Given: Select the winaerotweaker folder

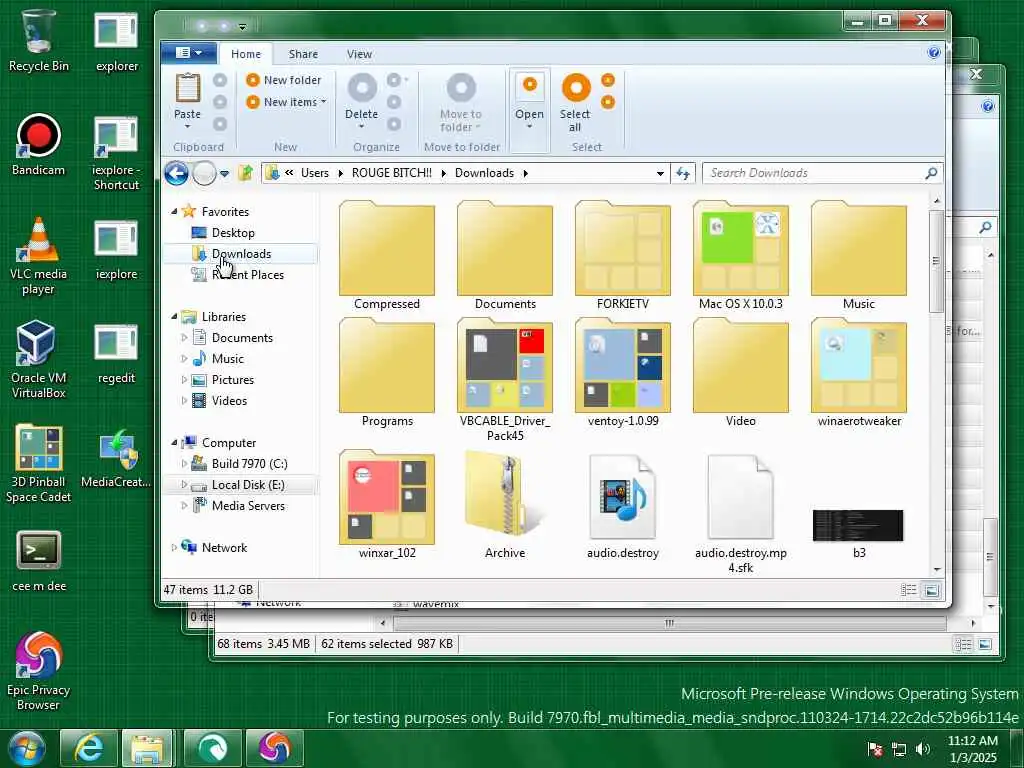Looking at the screenshot, I should tap(859, 374).
